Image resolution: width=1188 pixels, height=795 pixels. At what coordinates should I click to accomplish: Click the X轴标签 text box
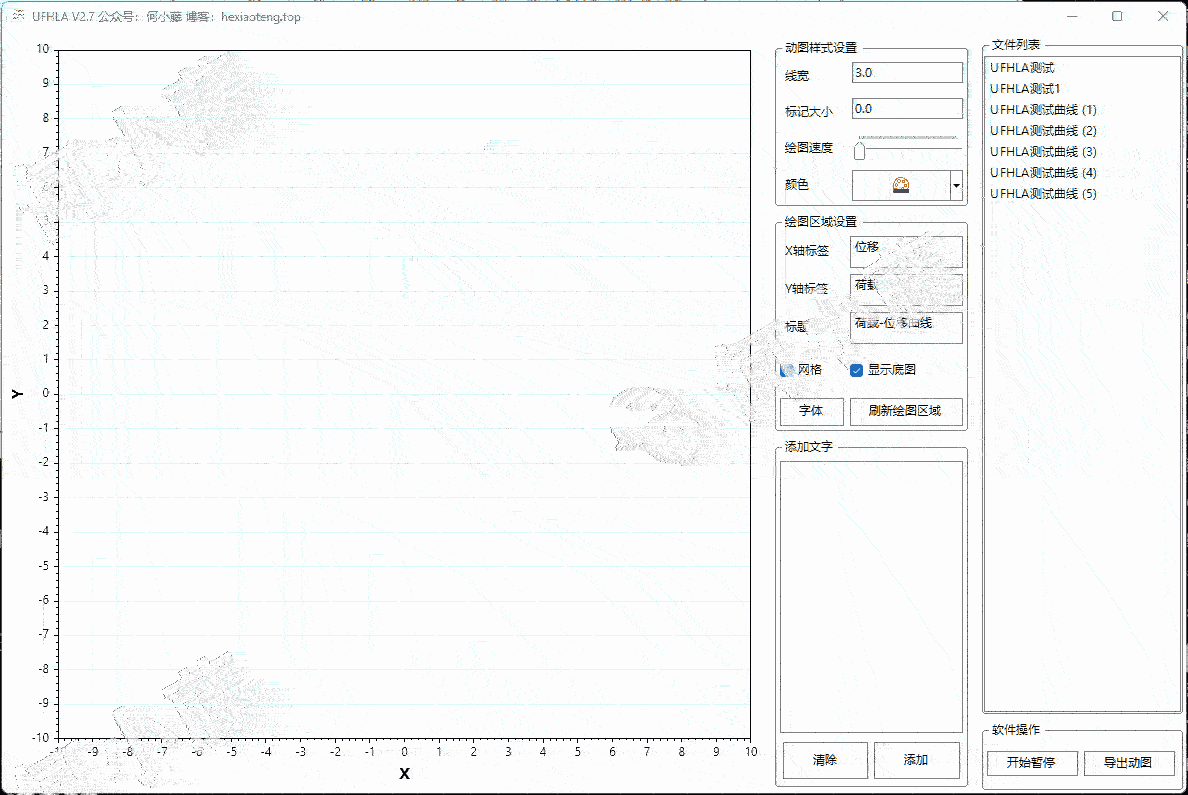pos(906,251)
